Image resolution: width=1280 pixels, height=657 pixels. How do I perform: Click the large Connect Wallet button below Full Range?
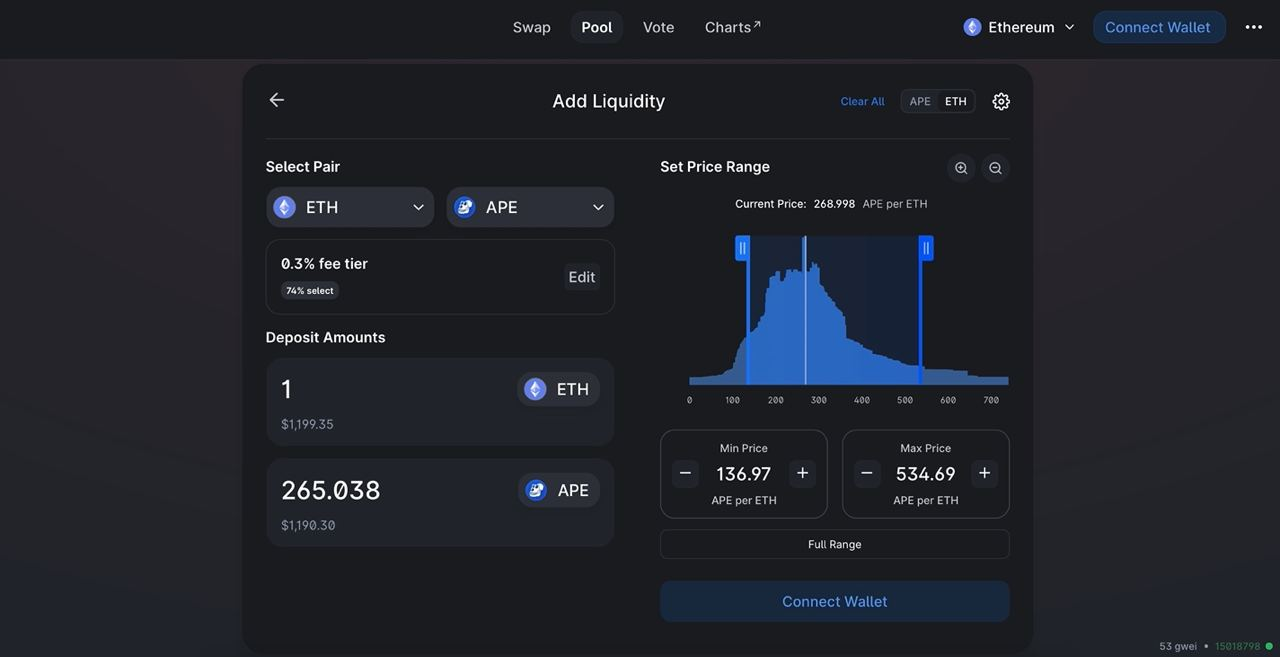[x=835, y=601]
